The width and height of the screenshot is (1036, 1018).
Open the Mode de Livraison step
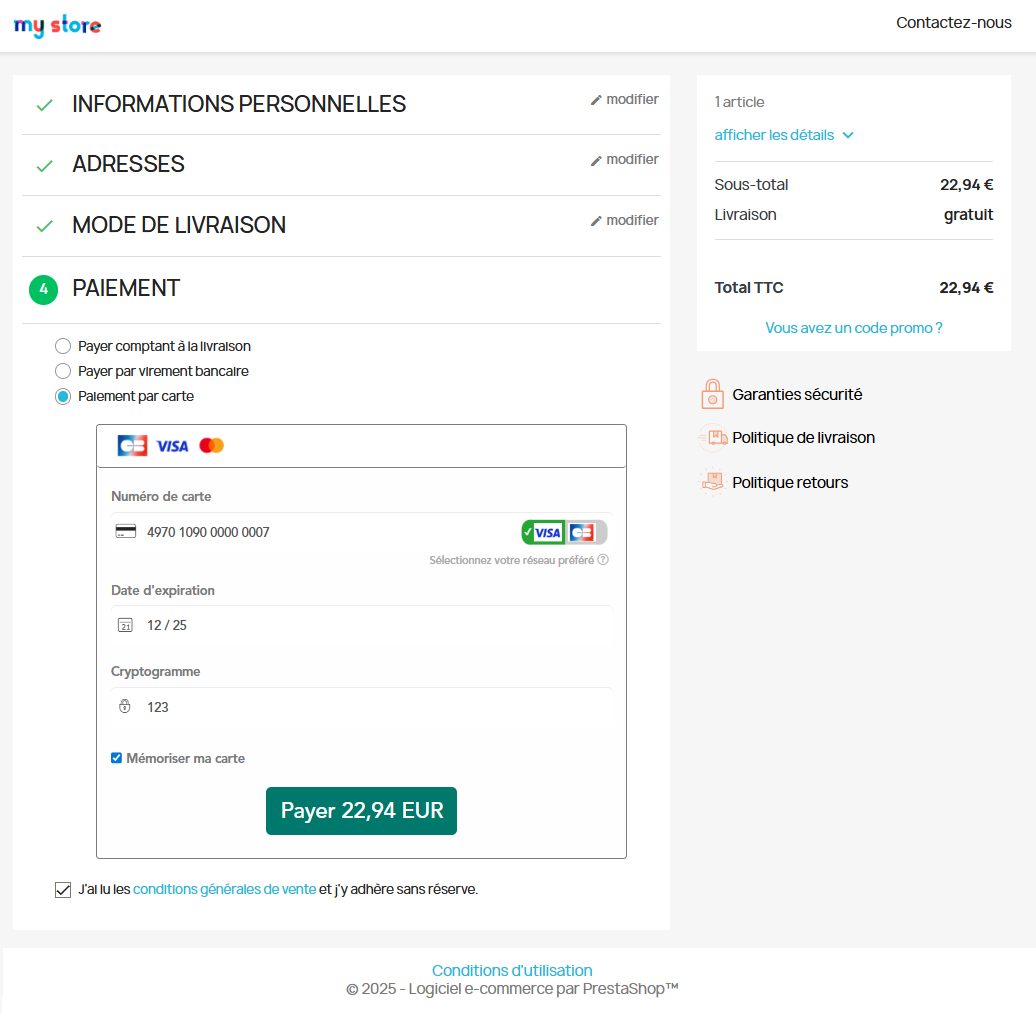[179, 225]
